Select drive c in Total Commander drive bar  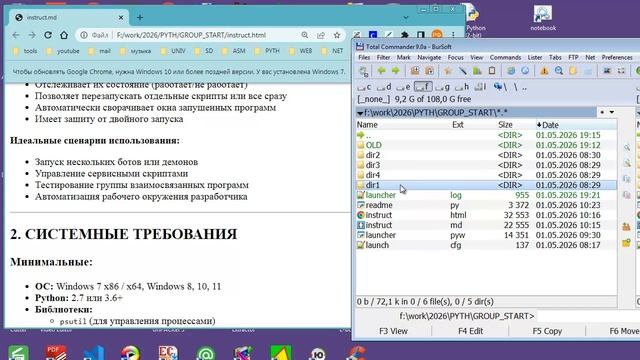tap(364, 87)
